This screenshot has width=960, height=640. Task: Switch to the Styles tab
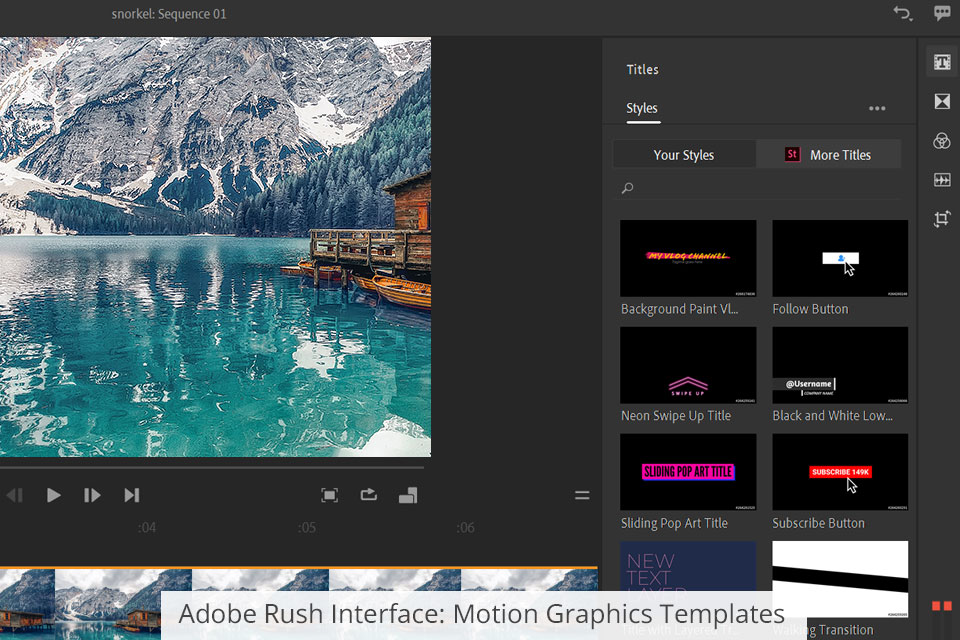click(x=642, y=108)
